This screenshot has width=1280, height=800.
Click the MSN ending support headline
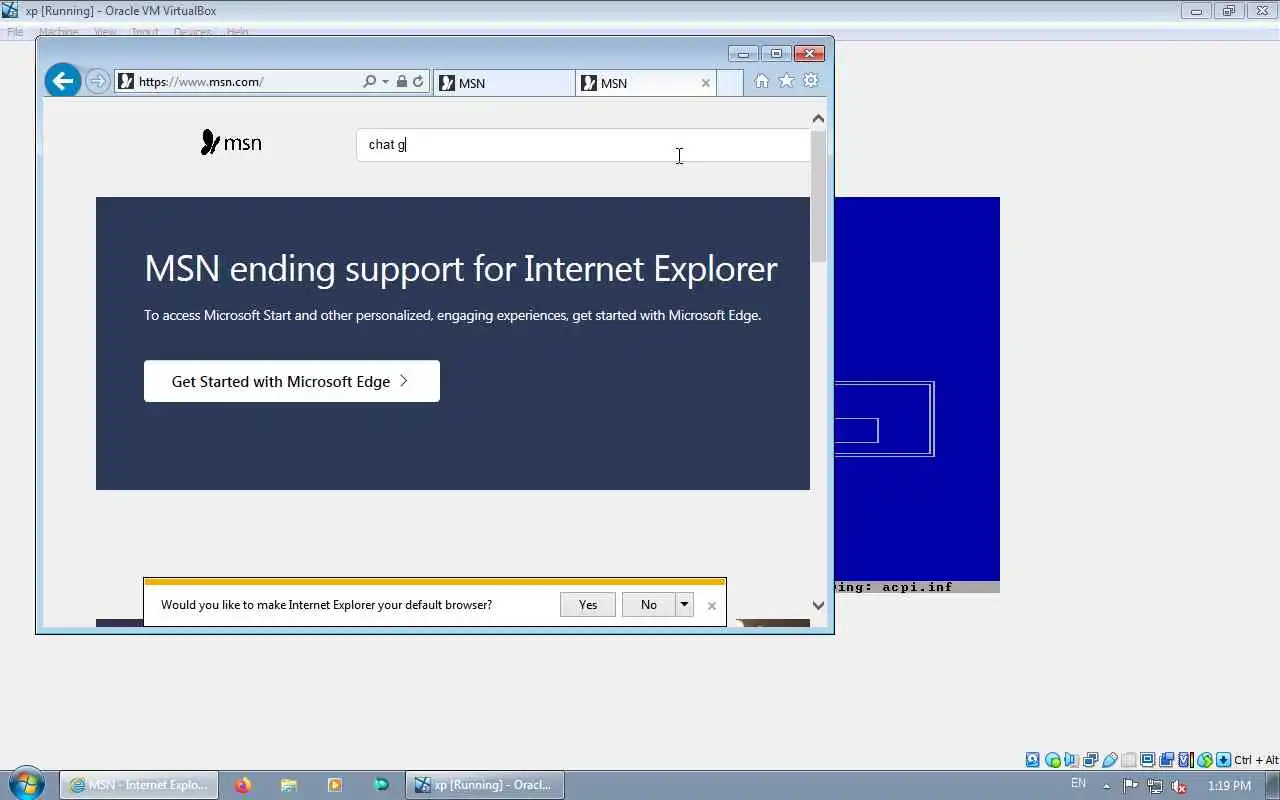(461, 268)
